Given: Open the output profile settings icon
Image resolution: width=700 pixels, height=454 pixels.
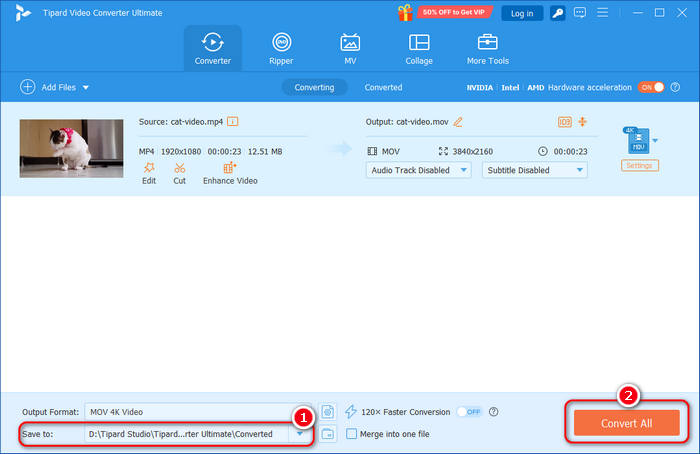Looking at the screenshot, I should point(328,412).
